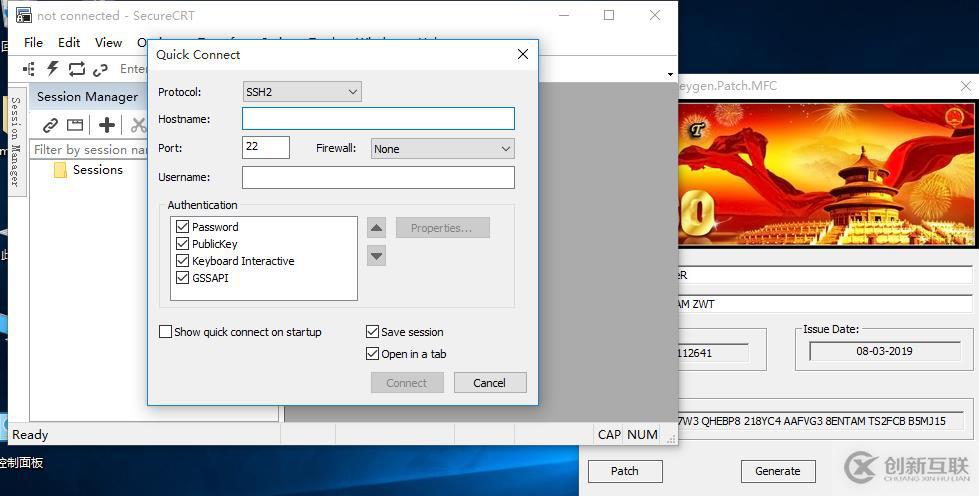The height and width of the screenshot is (496, 979).
Task: Close the Keygen Patch window
Action: pyautogui.click(x=966, y=86)
